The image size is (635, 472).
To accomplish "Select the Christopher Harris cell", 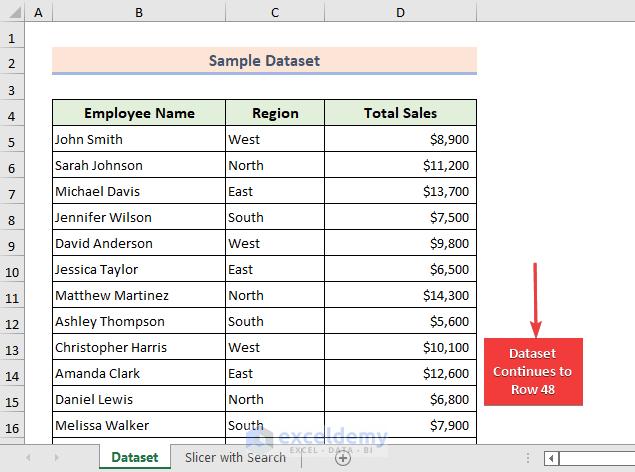I will pyautogui.click(x=139, y=347).
